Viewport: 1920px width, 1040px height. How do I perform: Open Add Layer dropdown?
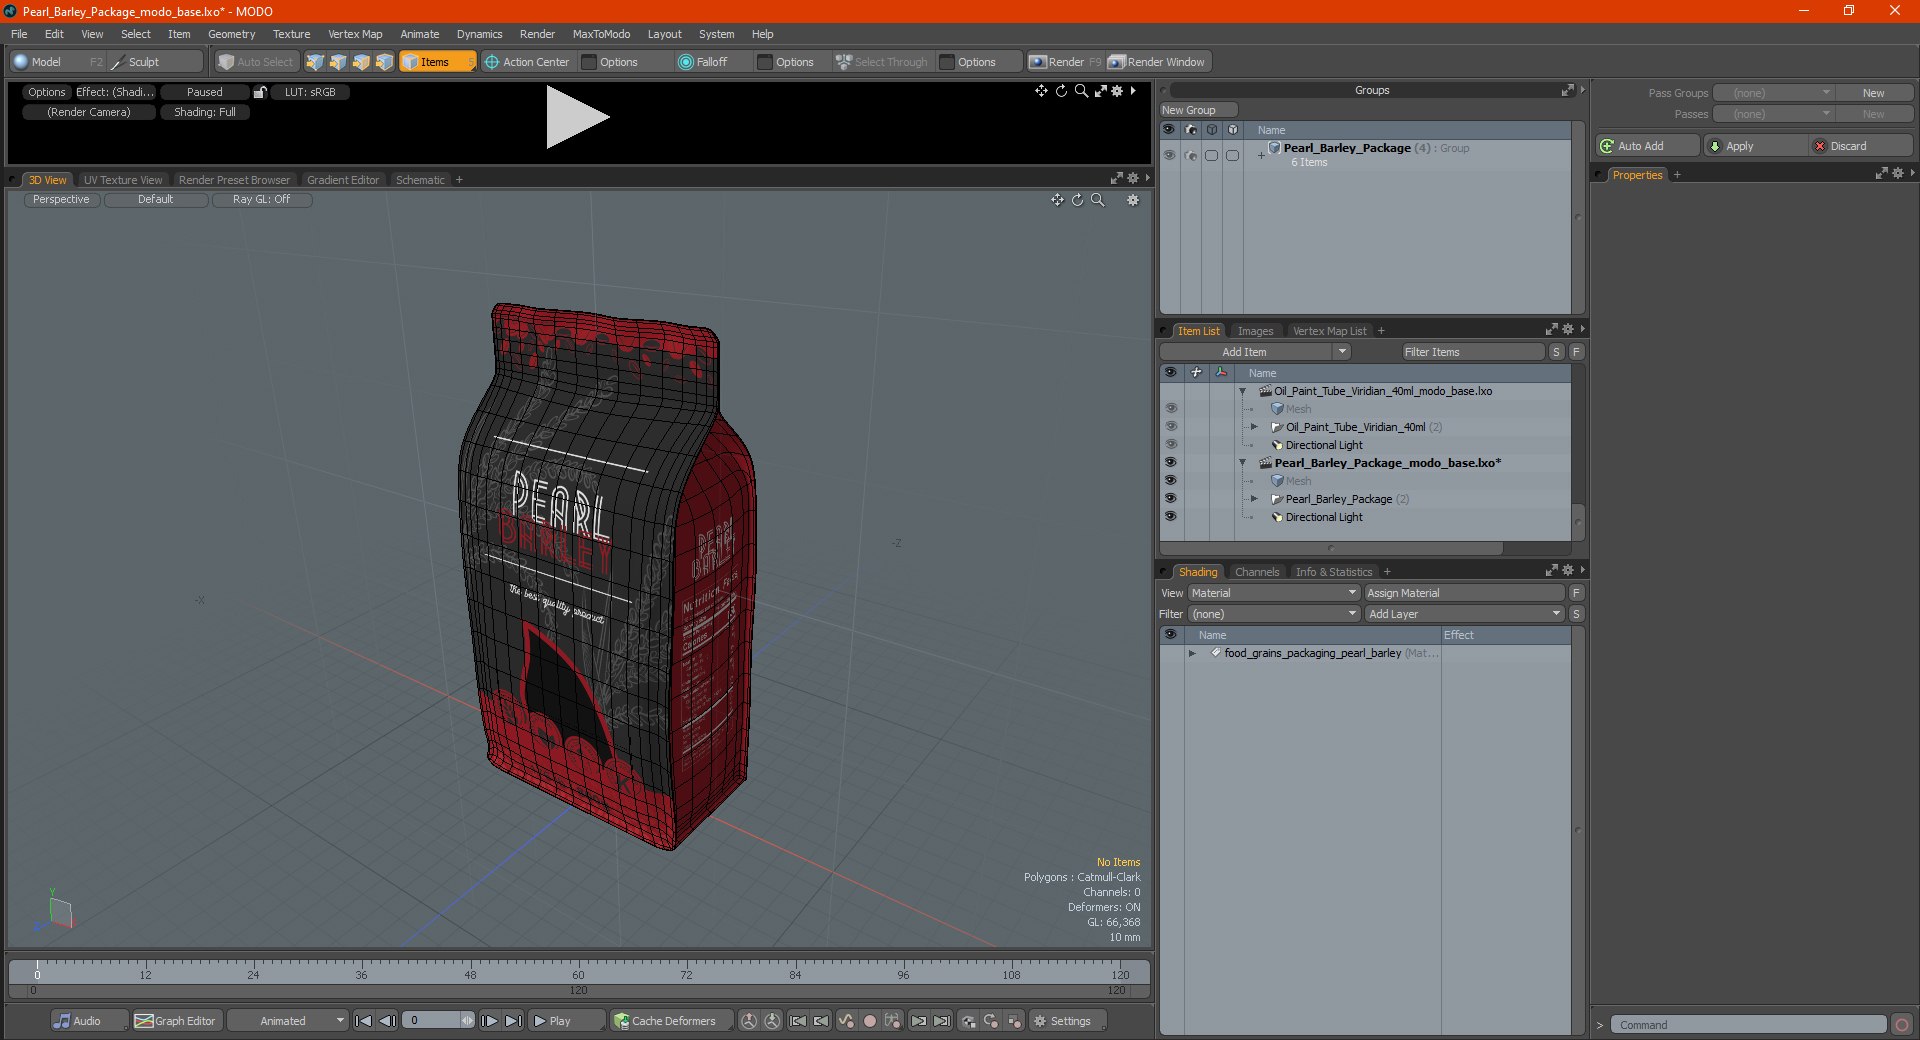pos(1464,614)
